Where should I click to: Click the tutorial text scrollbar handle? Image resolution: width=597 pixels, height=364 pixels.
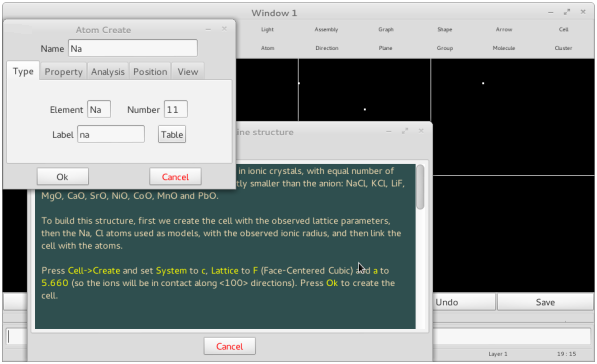pyautogui.click(x=420, y=187)
